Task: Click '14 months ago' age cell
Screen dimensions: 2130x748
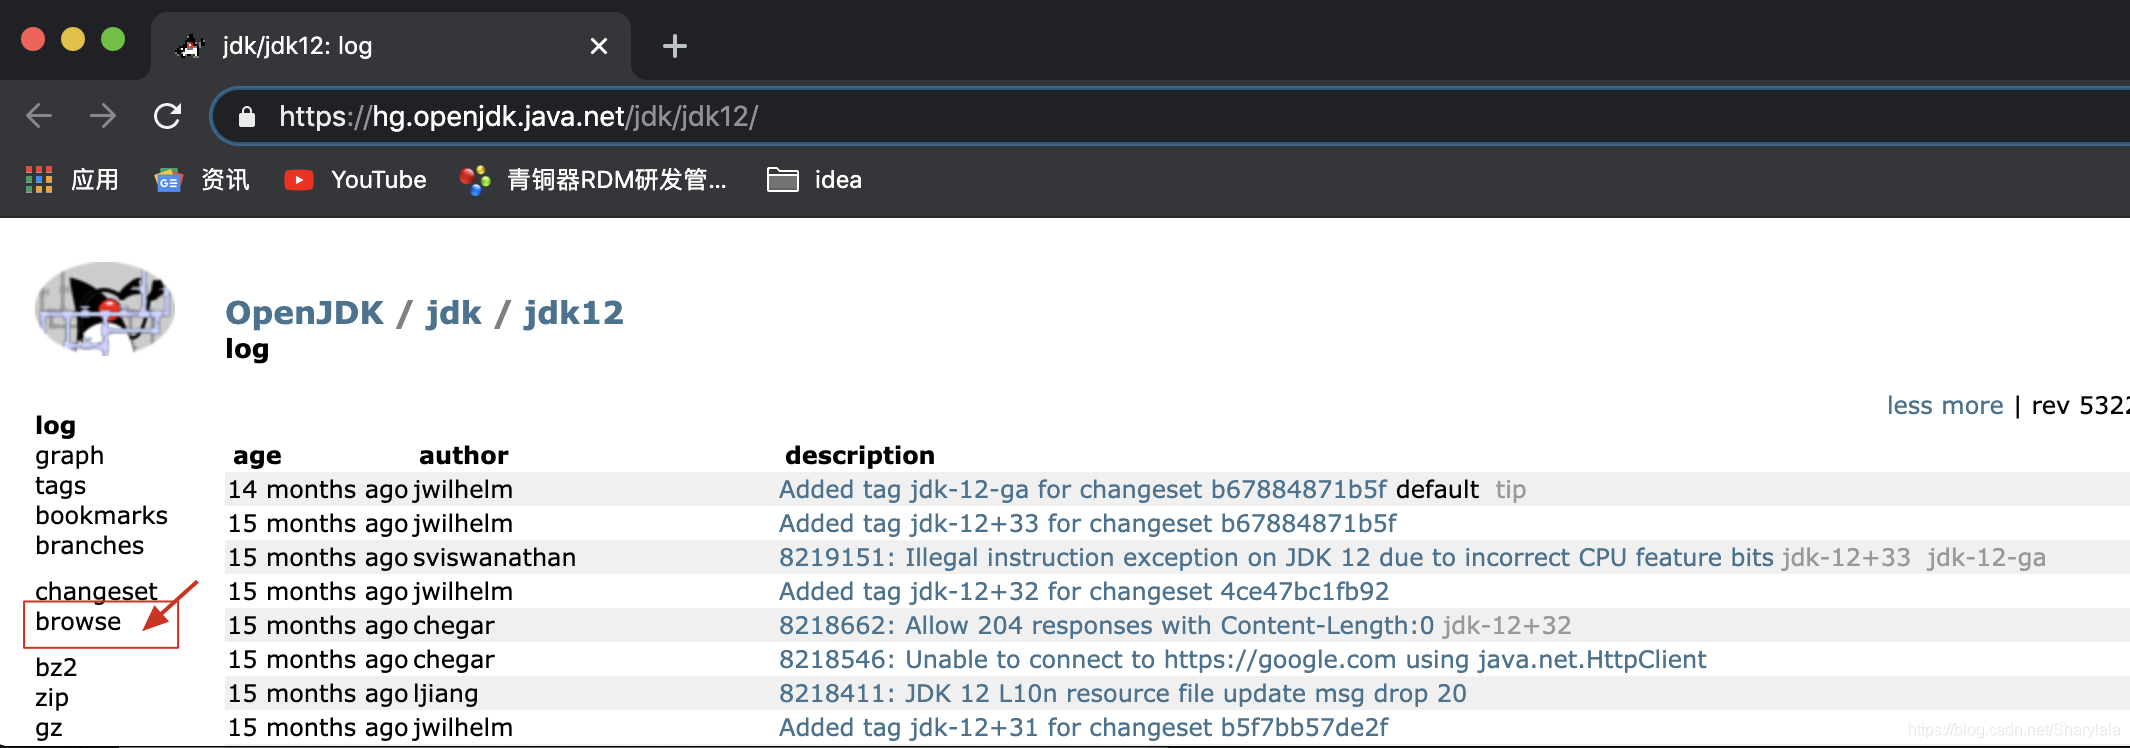Action: 318,490
